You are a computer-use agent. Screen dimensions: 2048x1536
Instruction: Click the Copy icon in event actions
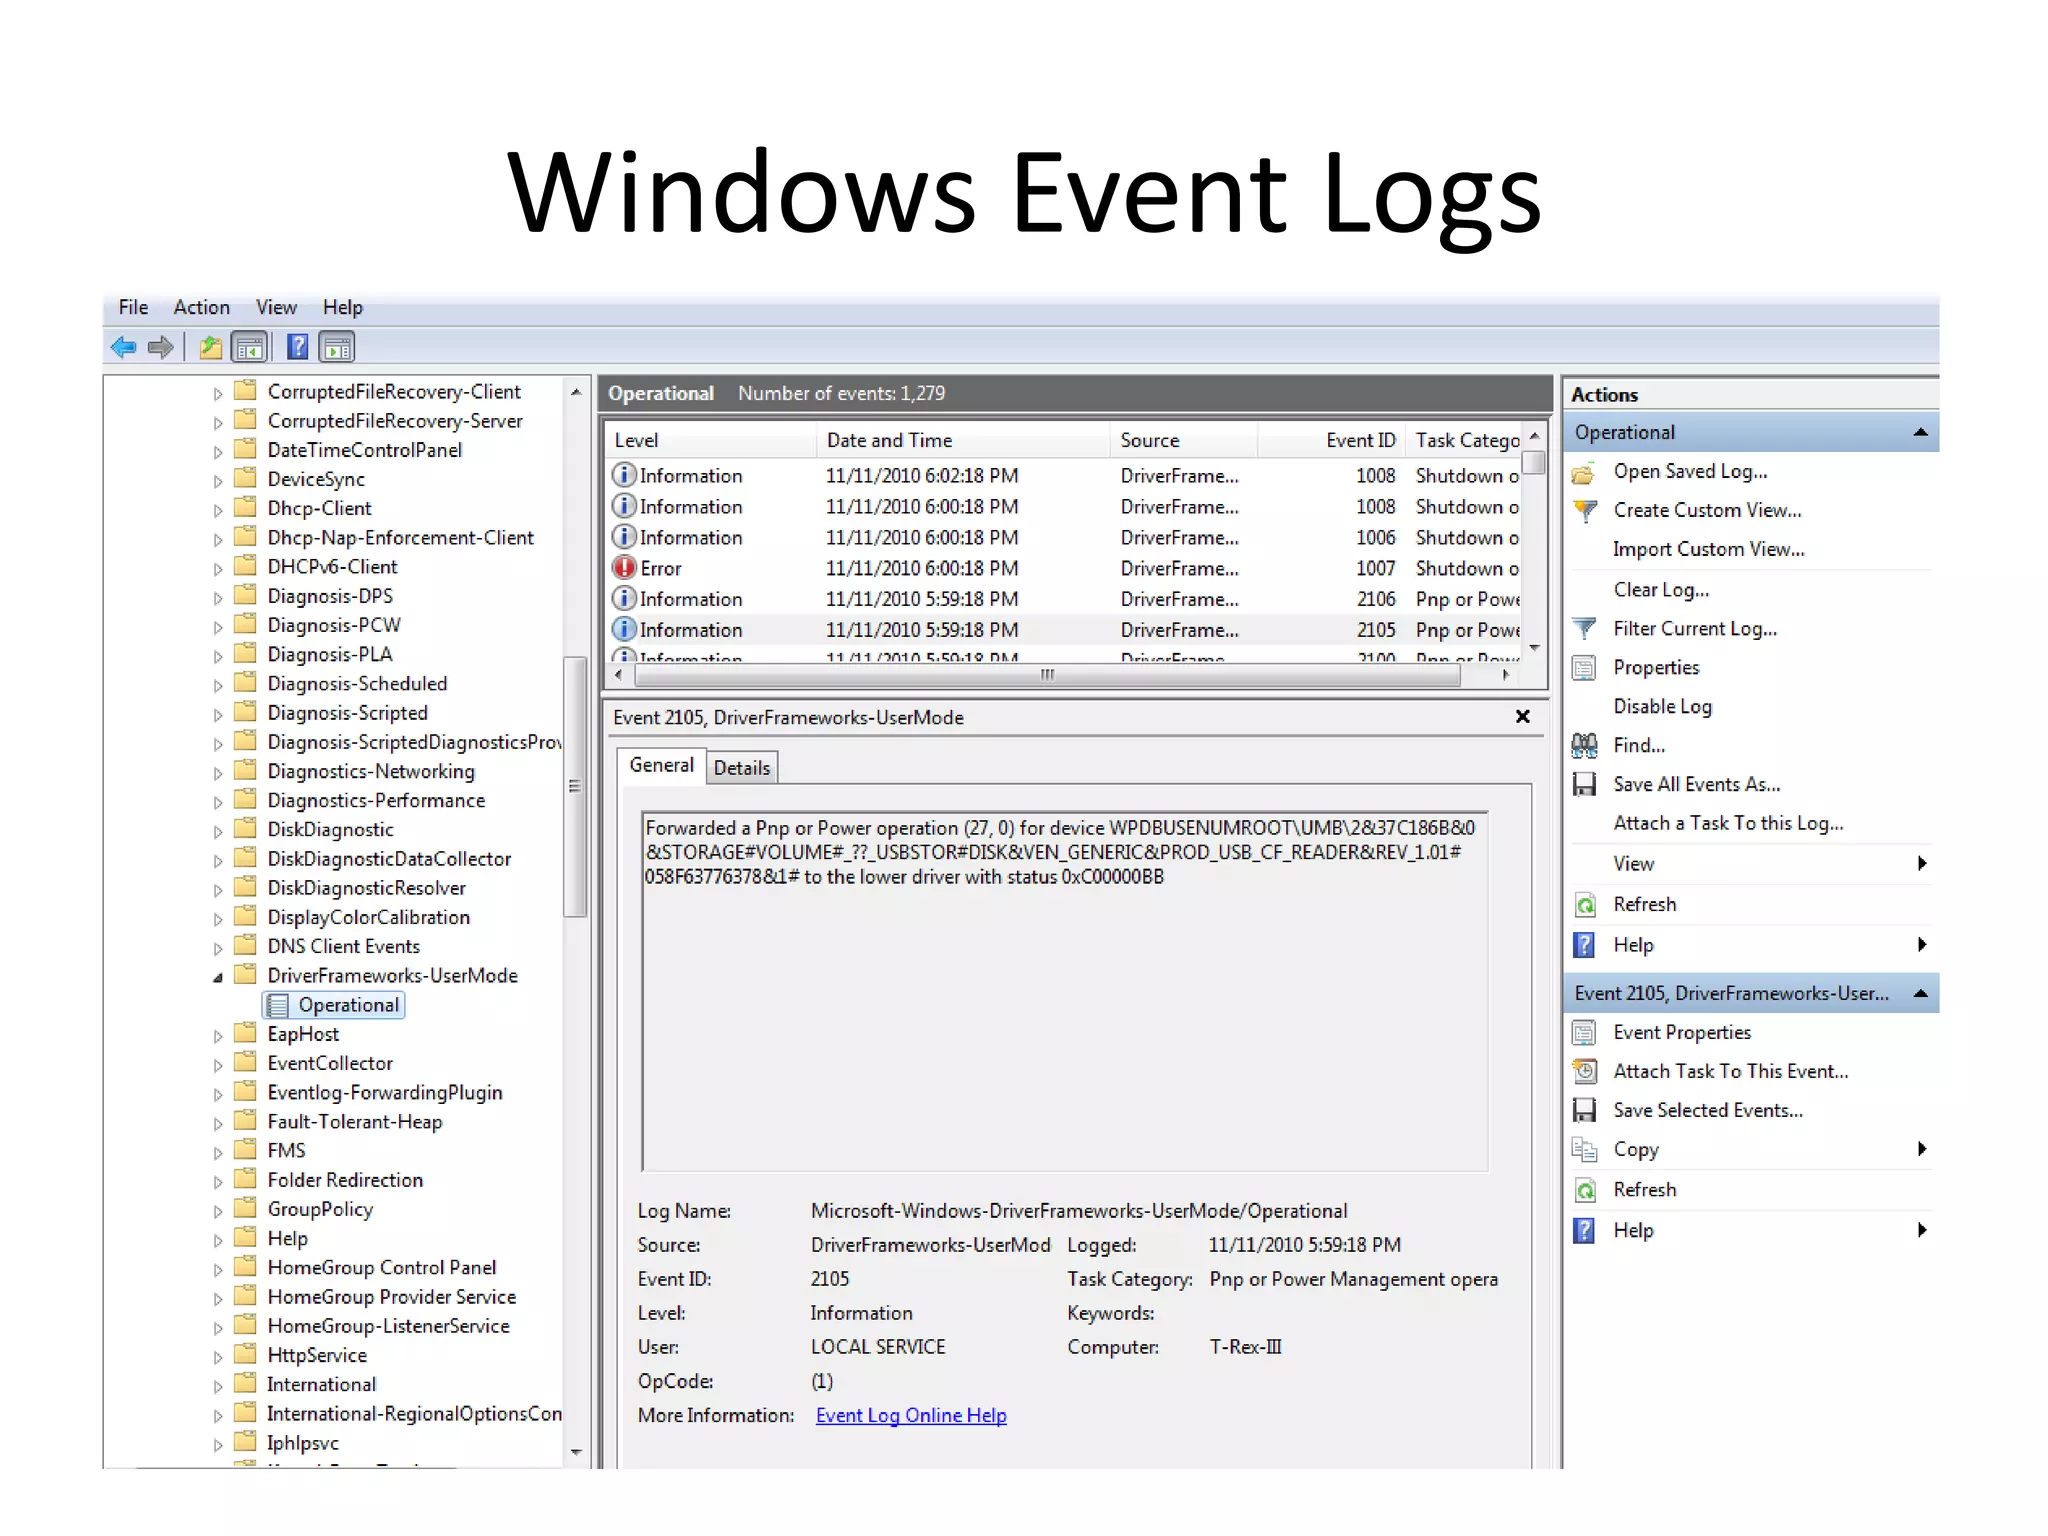click(1584, 1150)
